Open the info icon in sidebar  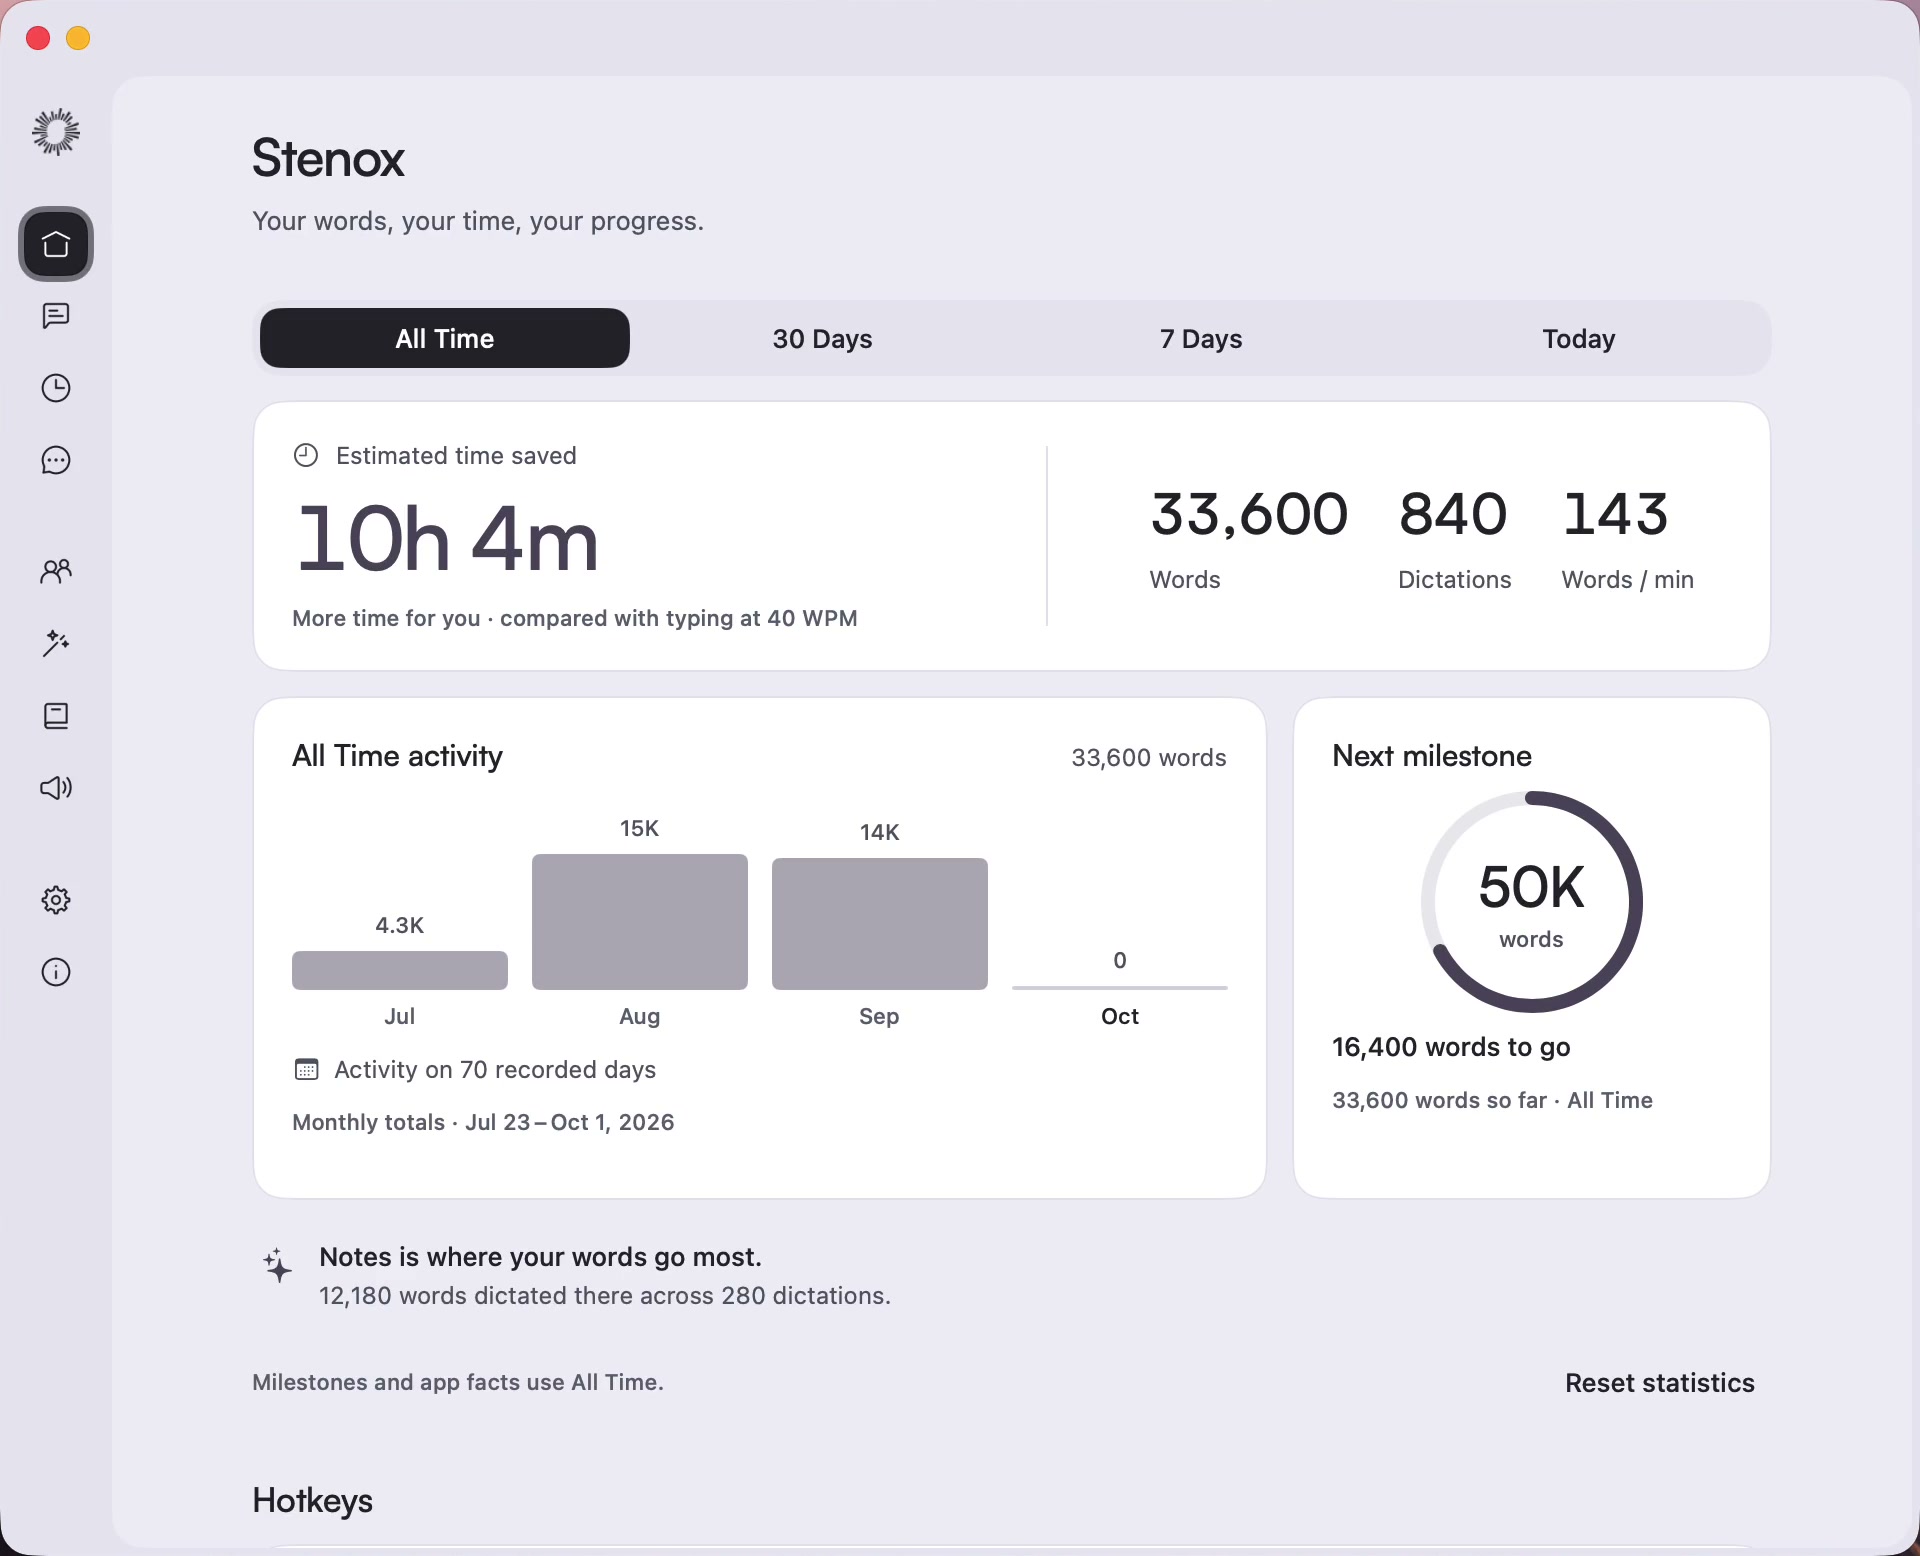pos(56,972)
